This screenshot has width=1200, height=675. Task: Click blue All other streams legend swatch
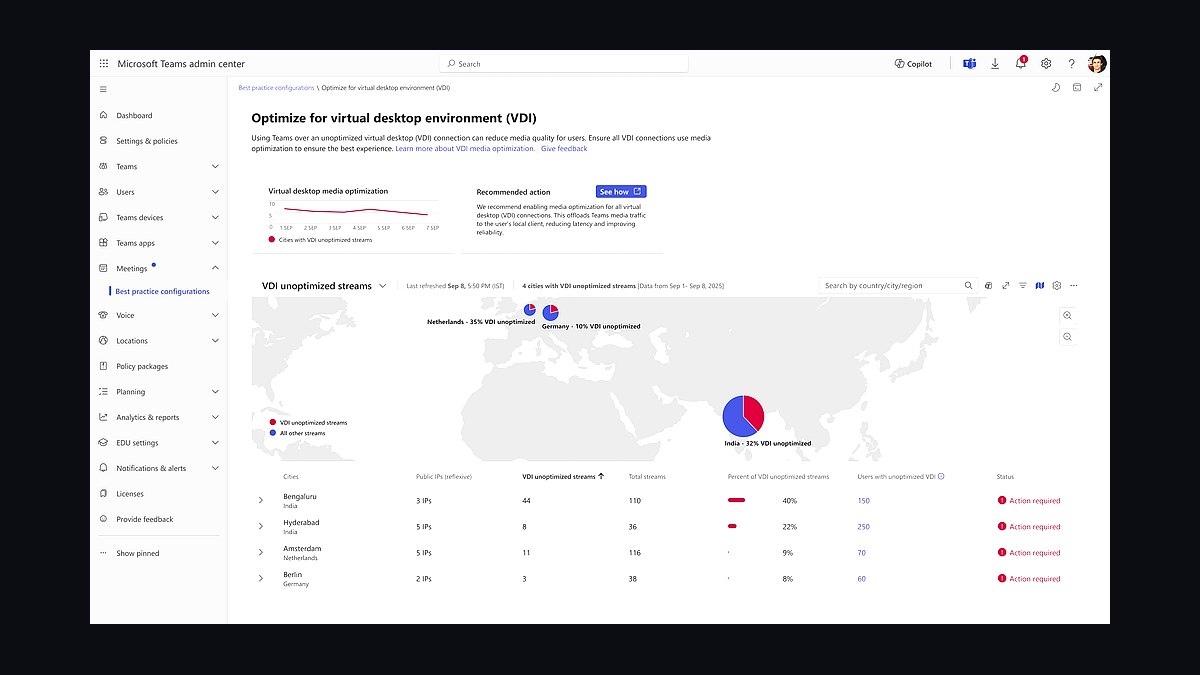click(x=272, y=434)
